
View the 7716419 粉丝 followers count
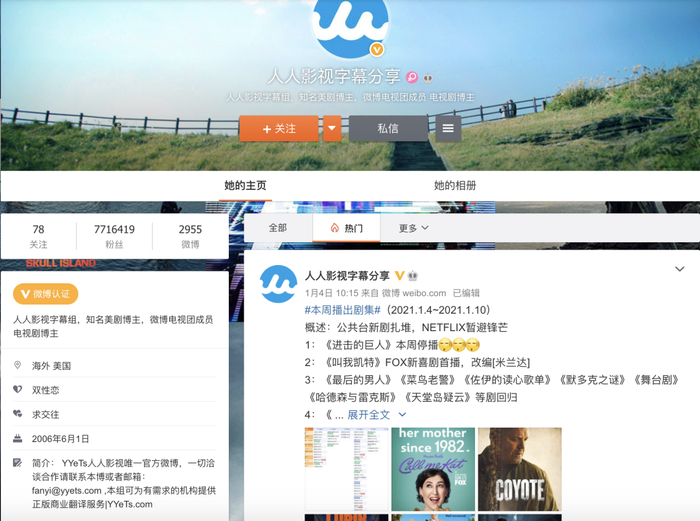[114, 236]
